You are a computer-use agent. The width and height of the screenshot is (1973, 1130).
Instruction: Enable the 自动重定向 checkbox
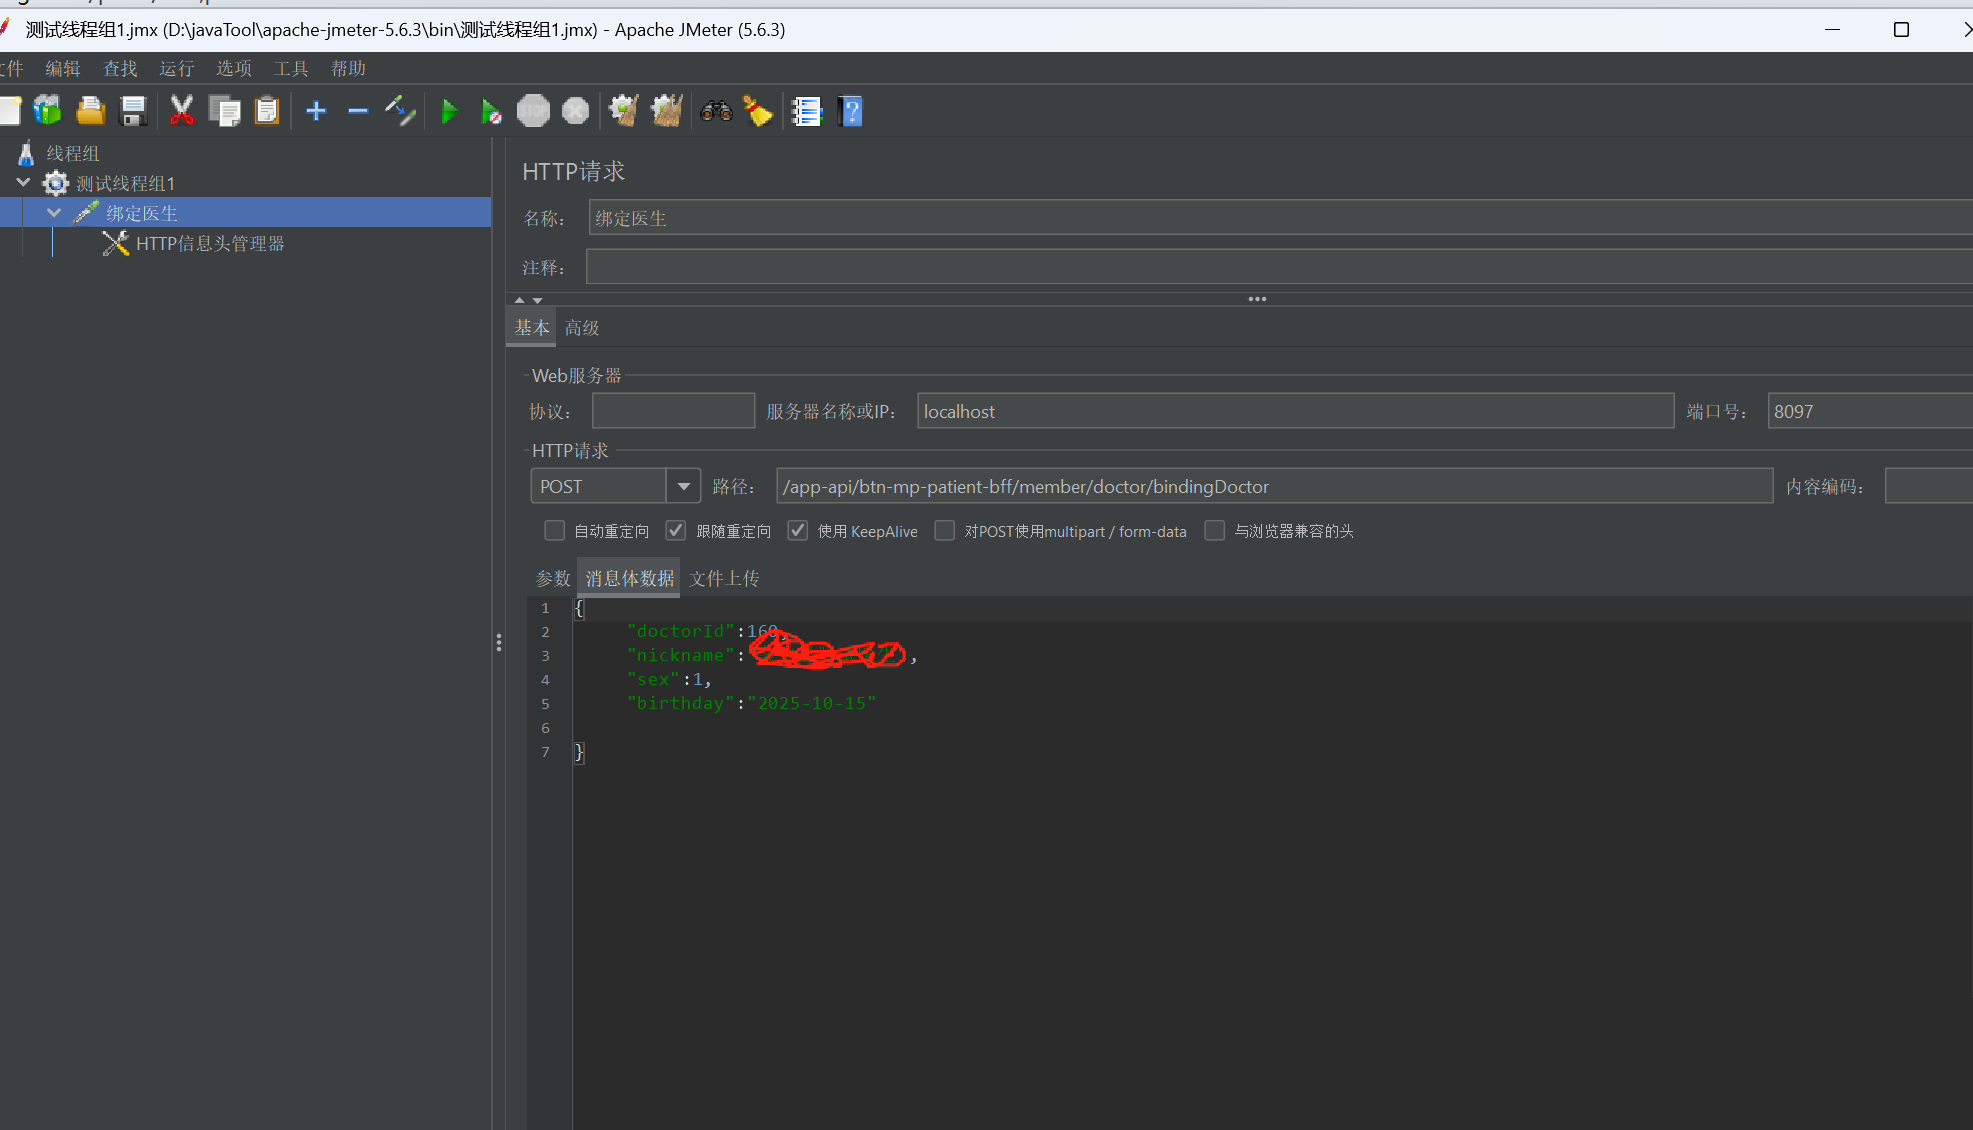pyautogui.click(x=554, y=531)
